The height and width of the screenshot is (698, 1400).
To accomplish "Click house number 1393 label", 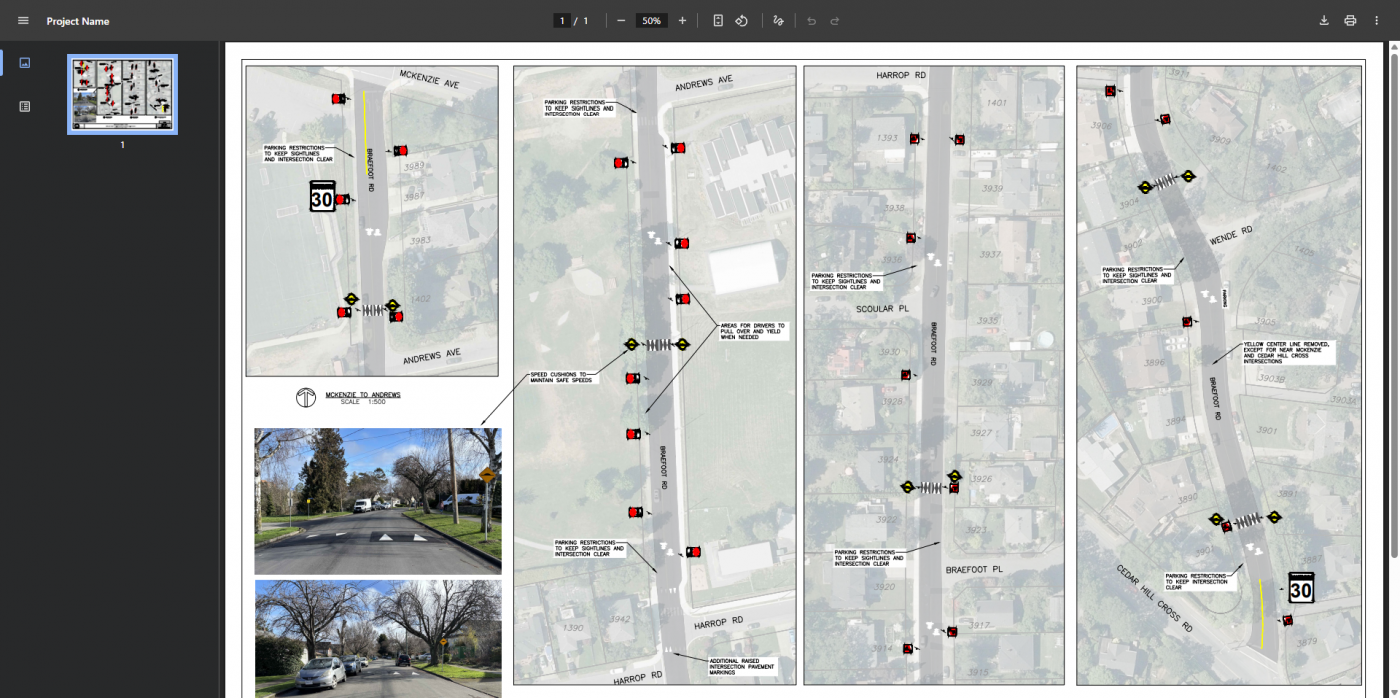I will 887,138.
